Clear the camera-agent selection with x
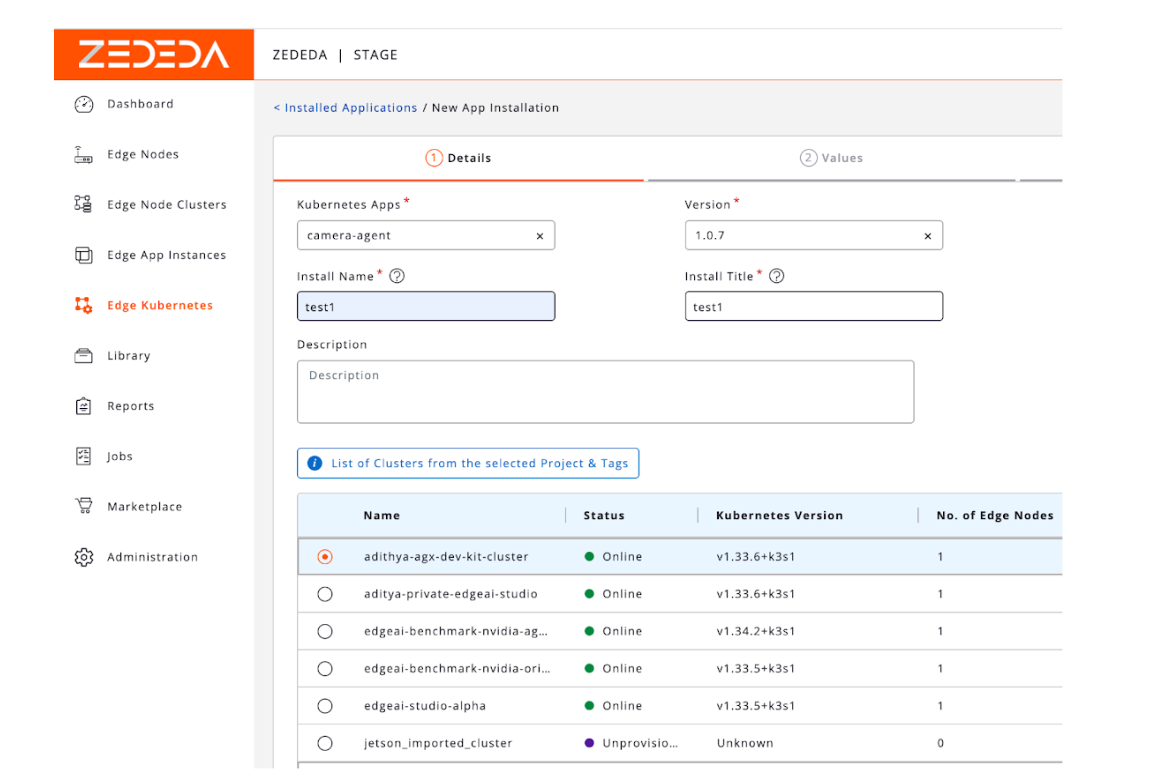The width and height of the screenshot is (1167, 784). (x=540, y=237)
